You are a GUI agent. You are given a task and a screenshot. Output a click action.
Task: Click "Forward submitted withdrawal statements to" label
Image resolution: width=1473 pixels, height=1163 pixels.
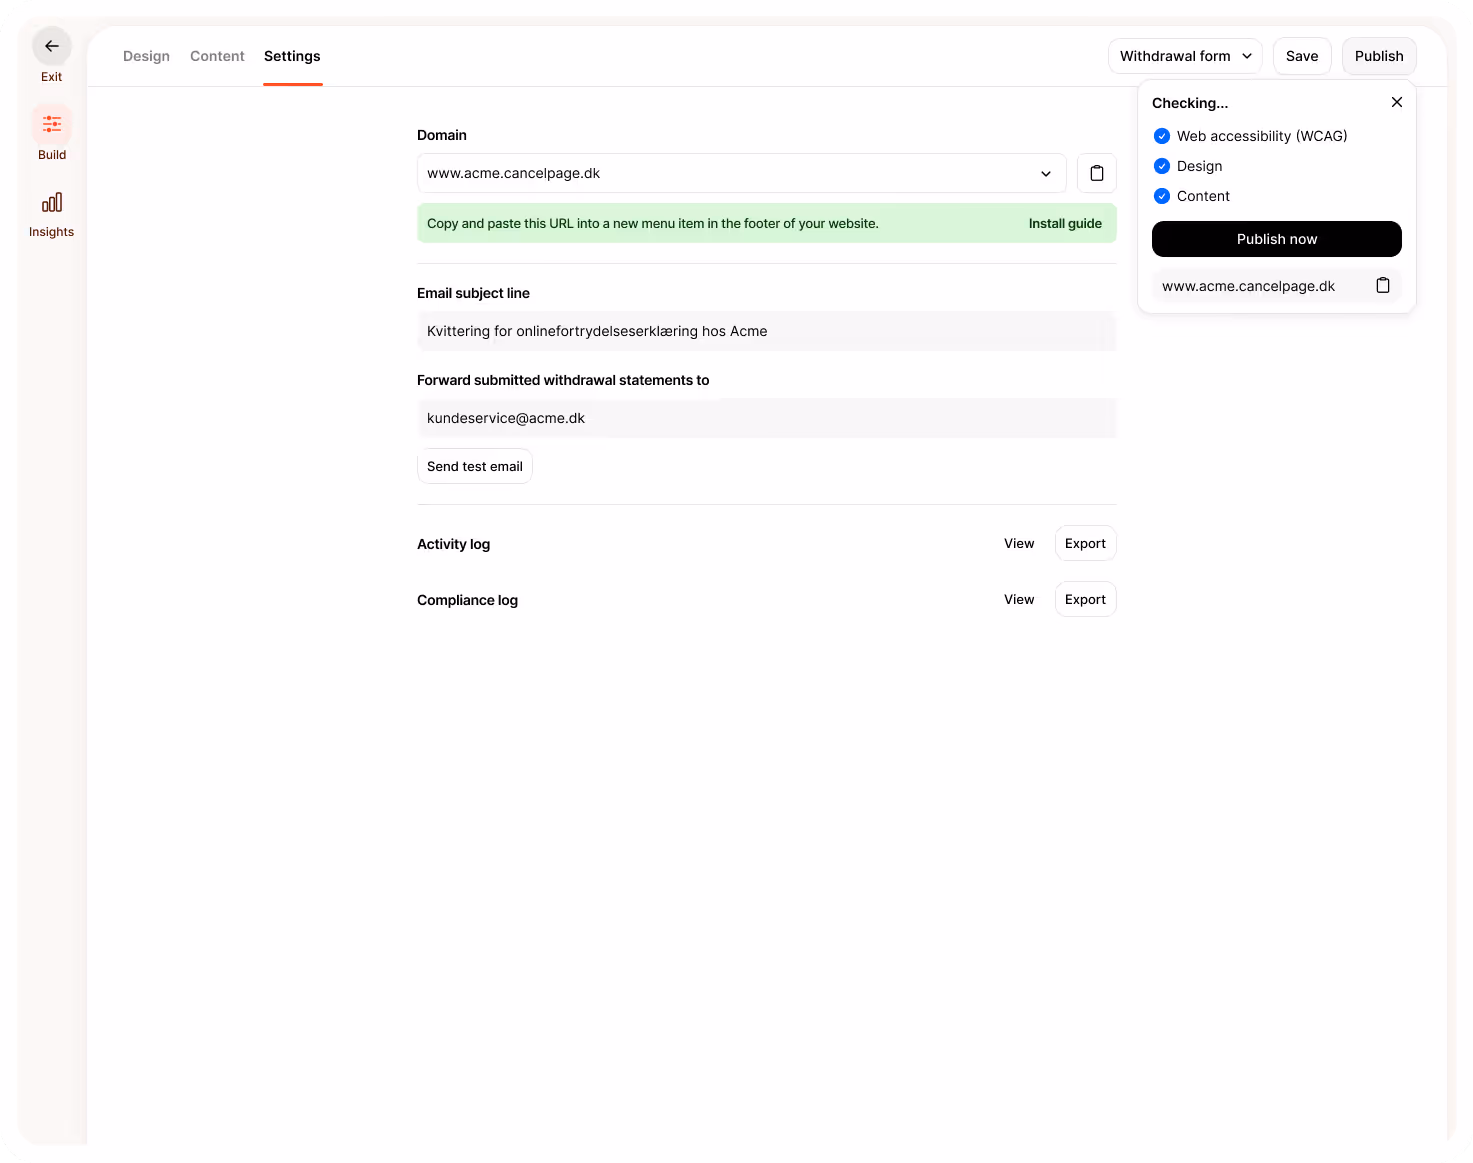tap(563, 380)
